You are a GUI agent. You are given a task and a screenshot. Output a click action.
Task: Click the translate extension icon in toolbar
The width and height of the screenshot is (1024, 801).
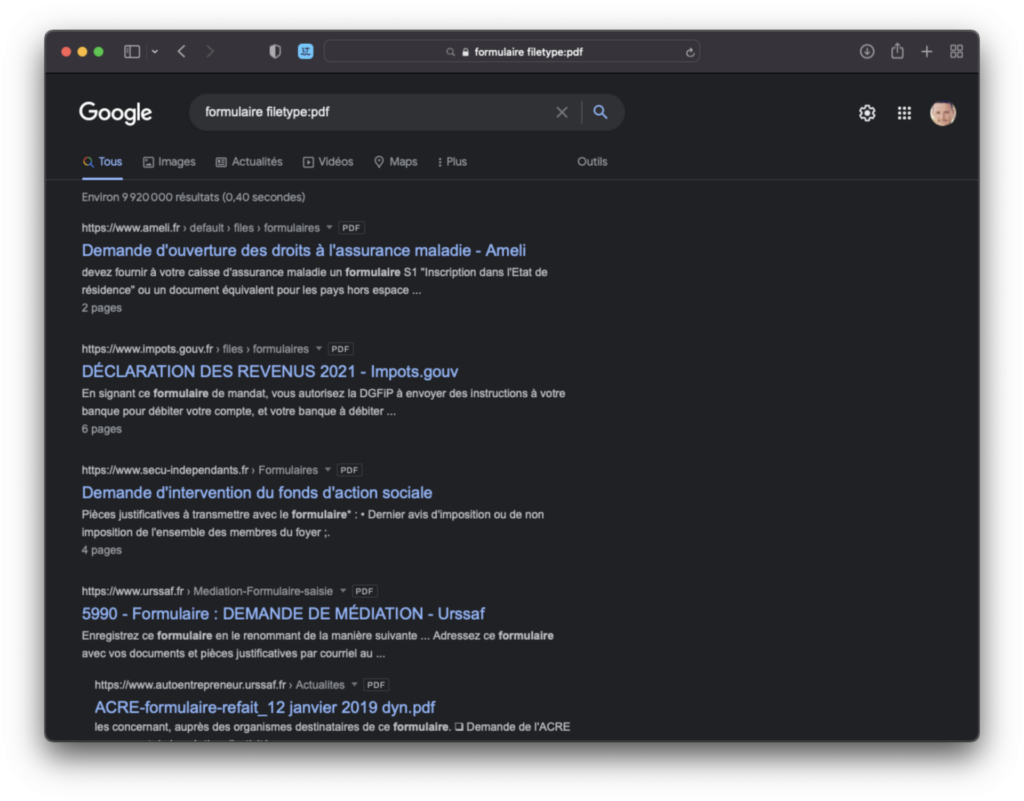click(x=306, y=52)
